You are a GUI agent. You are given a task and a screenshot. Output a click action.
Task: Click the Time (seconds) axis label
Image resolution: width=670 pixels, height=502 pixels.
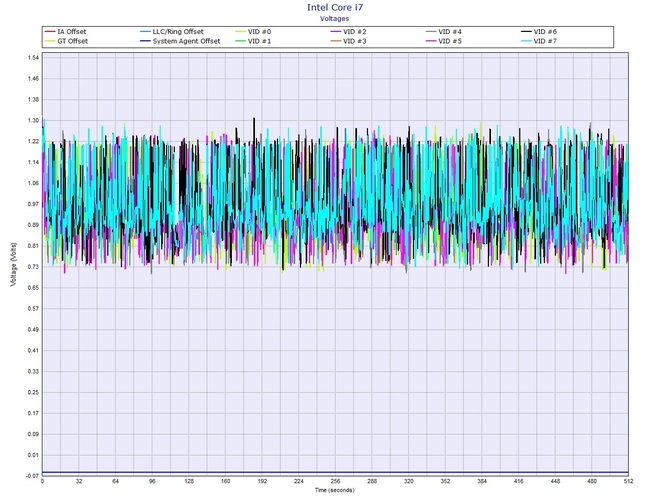[x=335, y=490]
